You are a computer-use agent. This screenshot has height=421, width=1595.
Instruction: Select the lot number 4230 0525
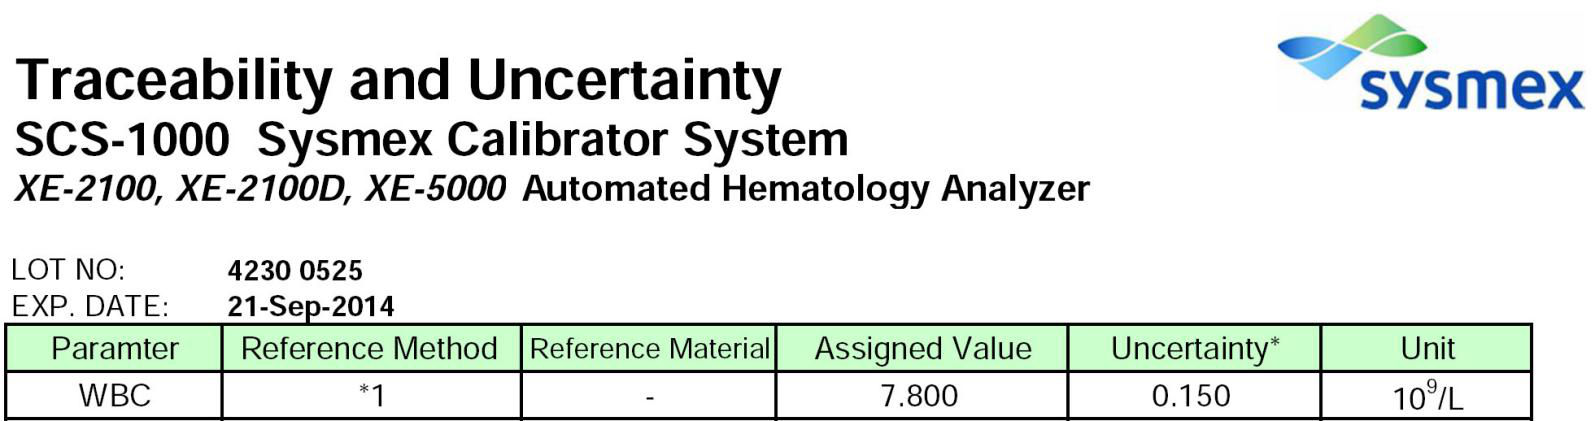(295, 271)
